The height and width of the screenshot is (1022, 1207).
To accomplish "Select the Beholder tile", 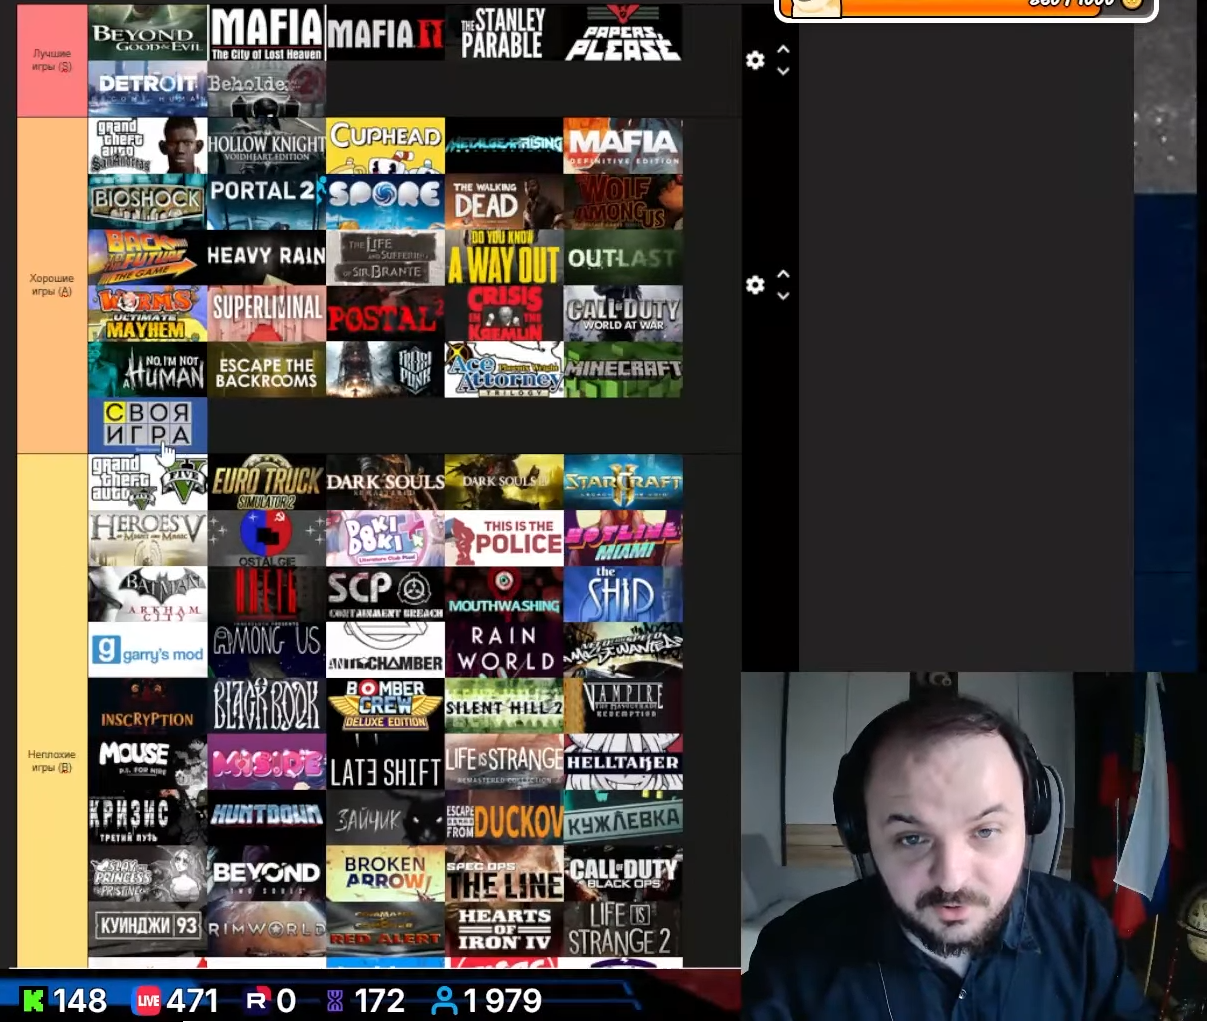I will tap(267, 89).
